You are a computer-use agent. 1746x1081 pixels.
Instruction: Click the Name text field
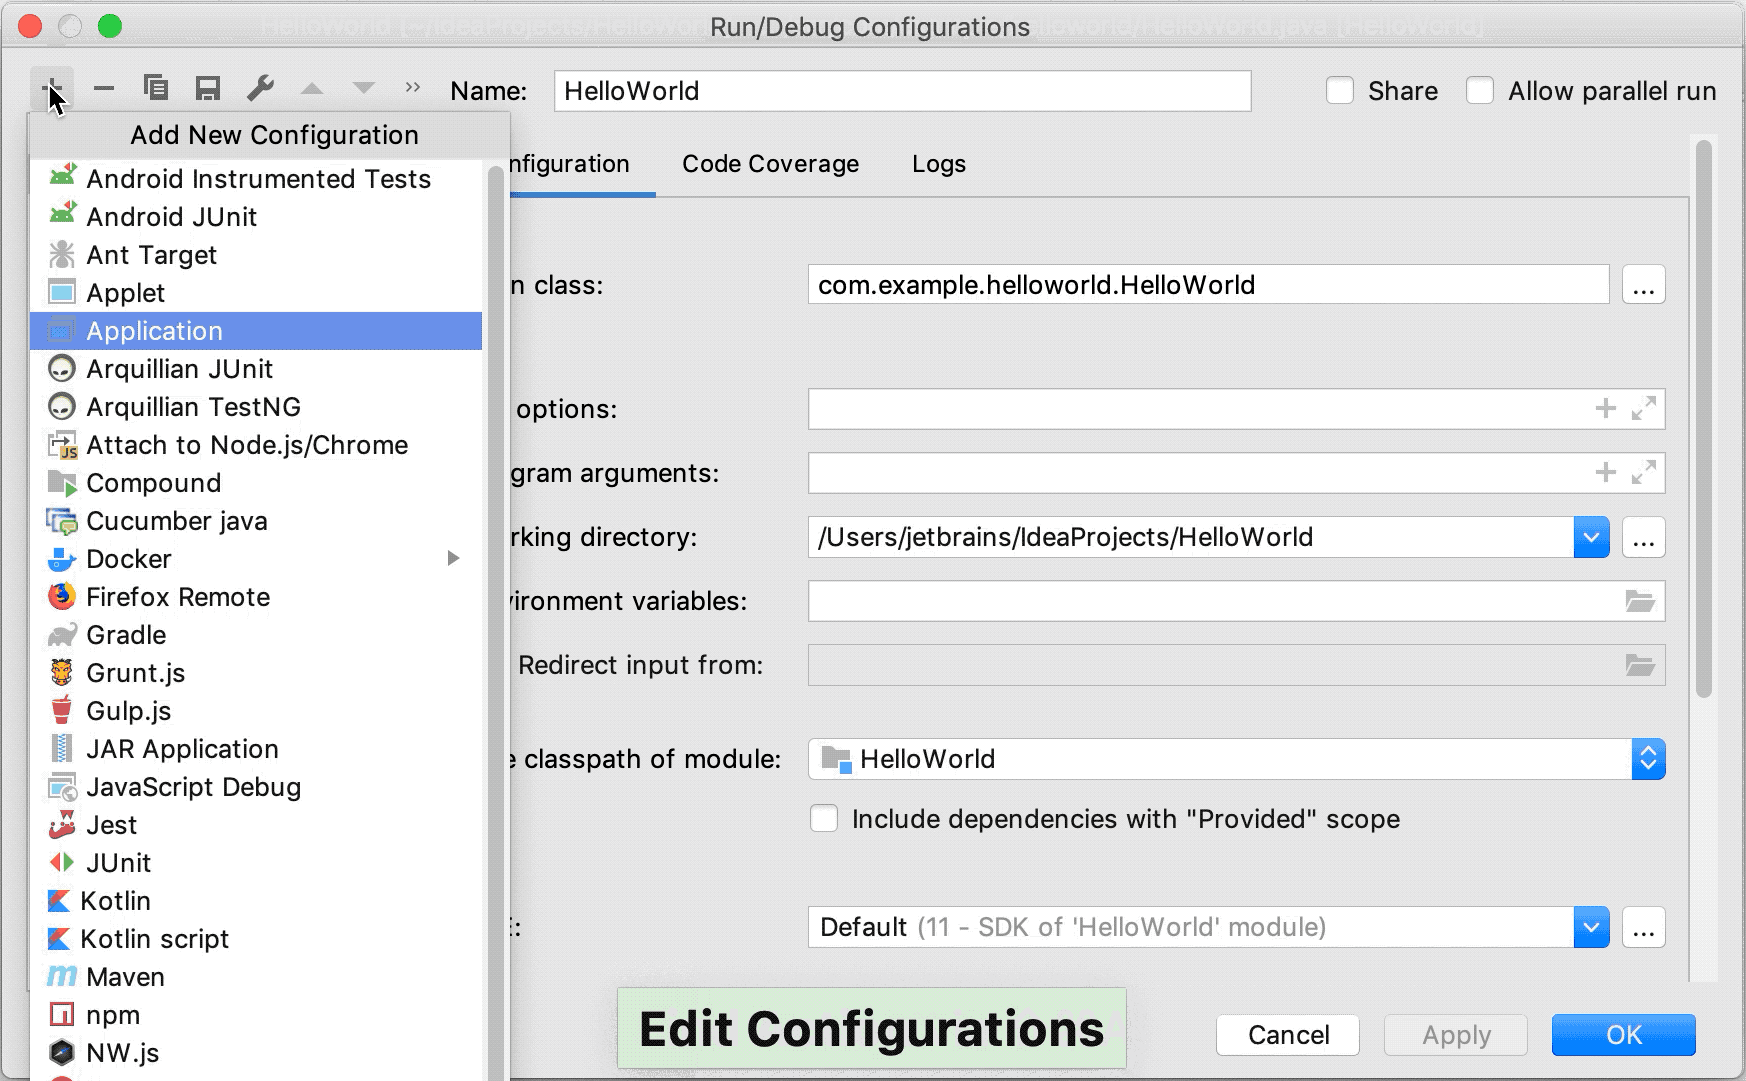902,91
